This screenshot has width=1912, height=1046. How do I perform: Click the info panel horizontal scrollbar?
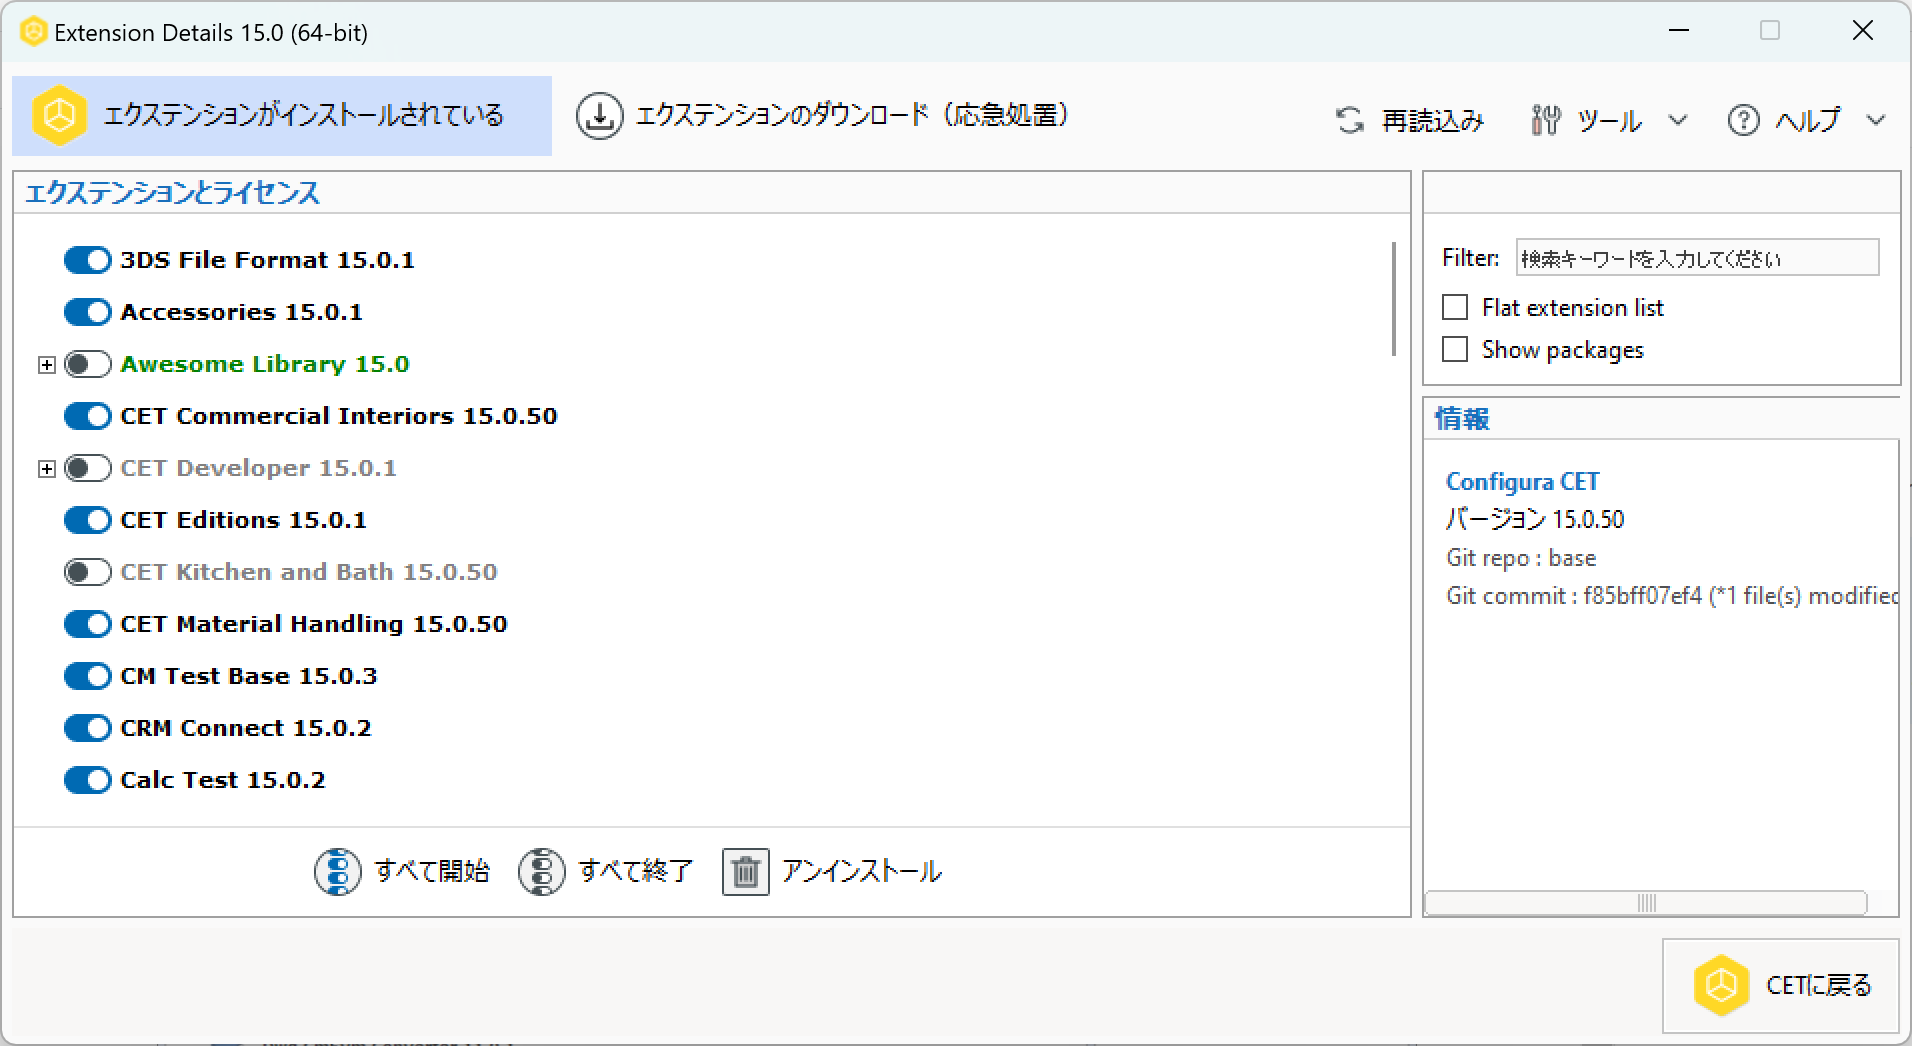[x=1646, y=903]
